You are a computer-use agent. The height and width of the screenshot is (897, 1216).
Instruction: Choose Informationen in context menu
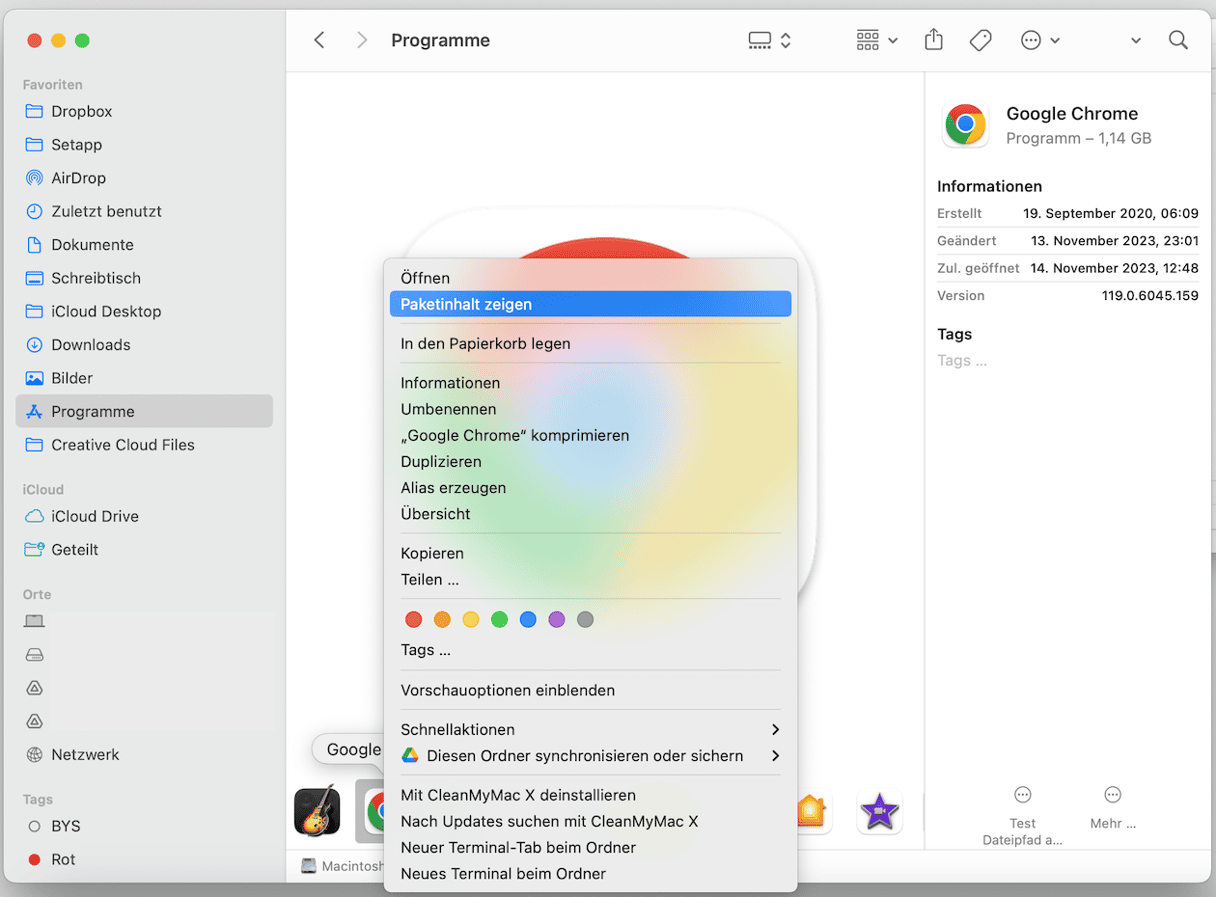590,383
